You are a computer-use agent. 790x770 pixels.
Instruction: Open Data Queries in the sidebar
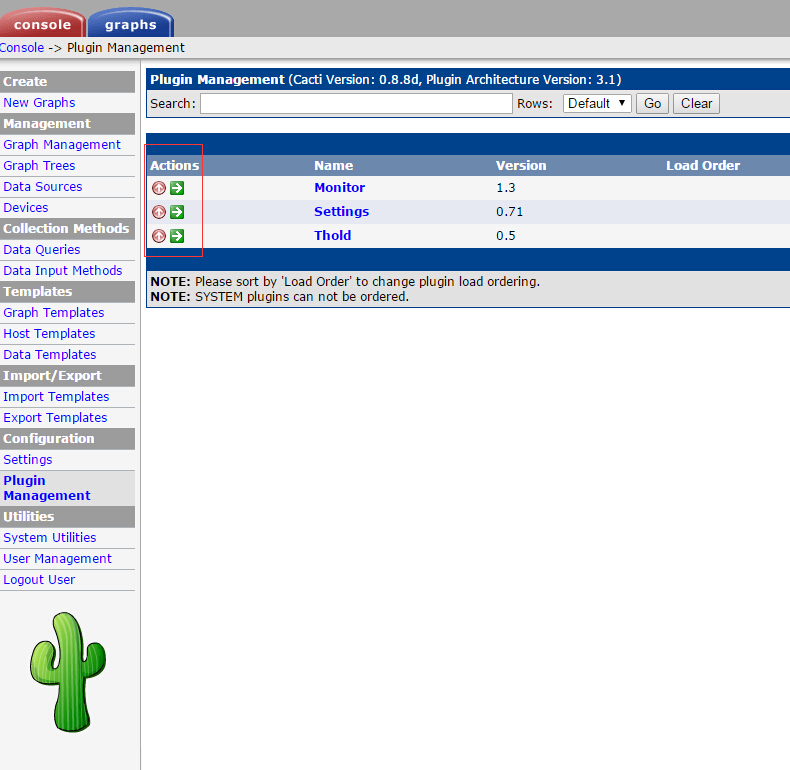(42, 250)
